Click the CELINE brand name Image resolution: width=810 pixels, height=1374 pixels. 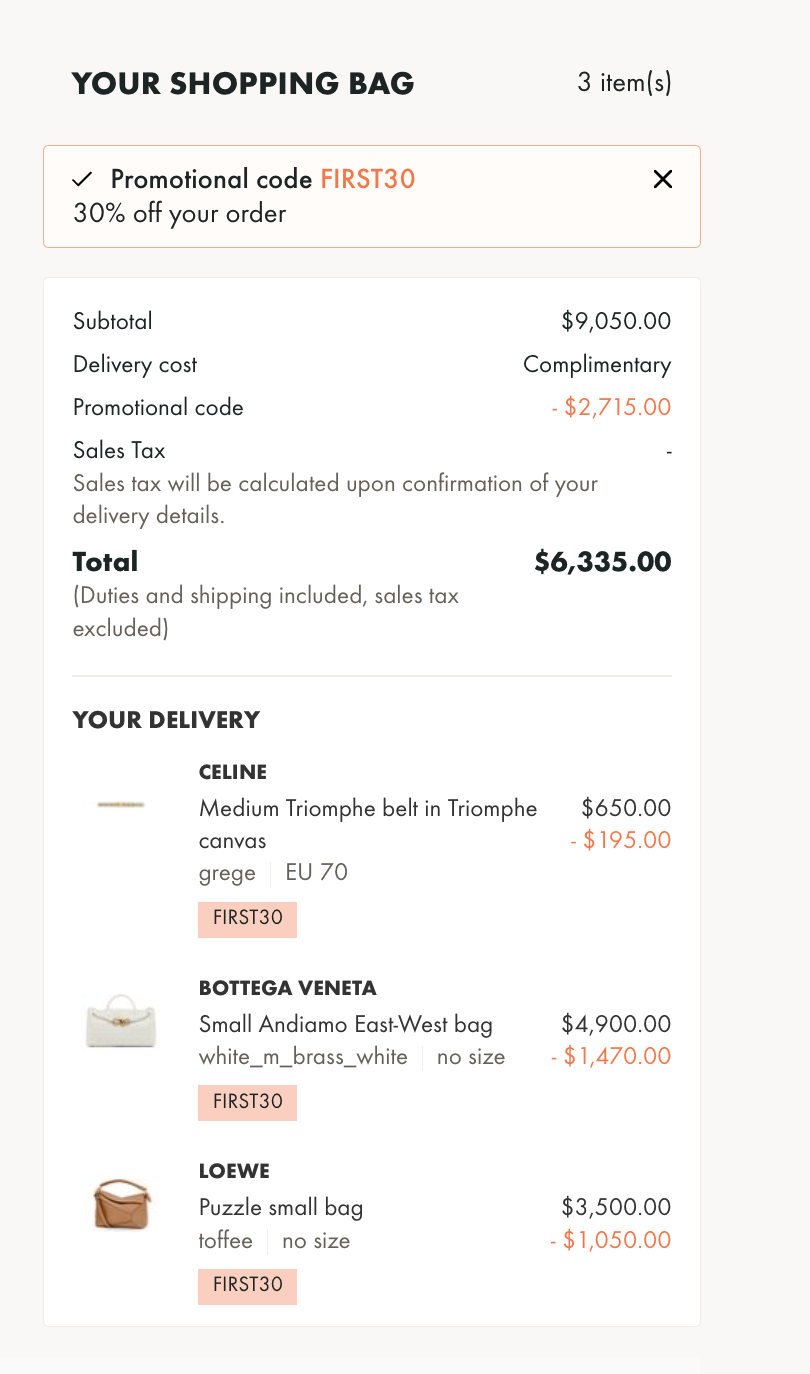pyautogui.click(x=233, y=772)
